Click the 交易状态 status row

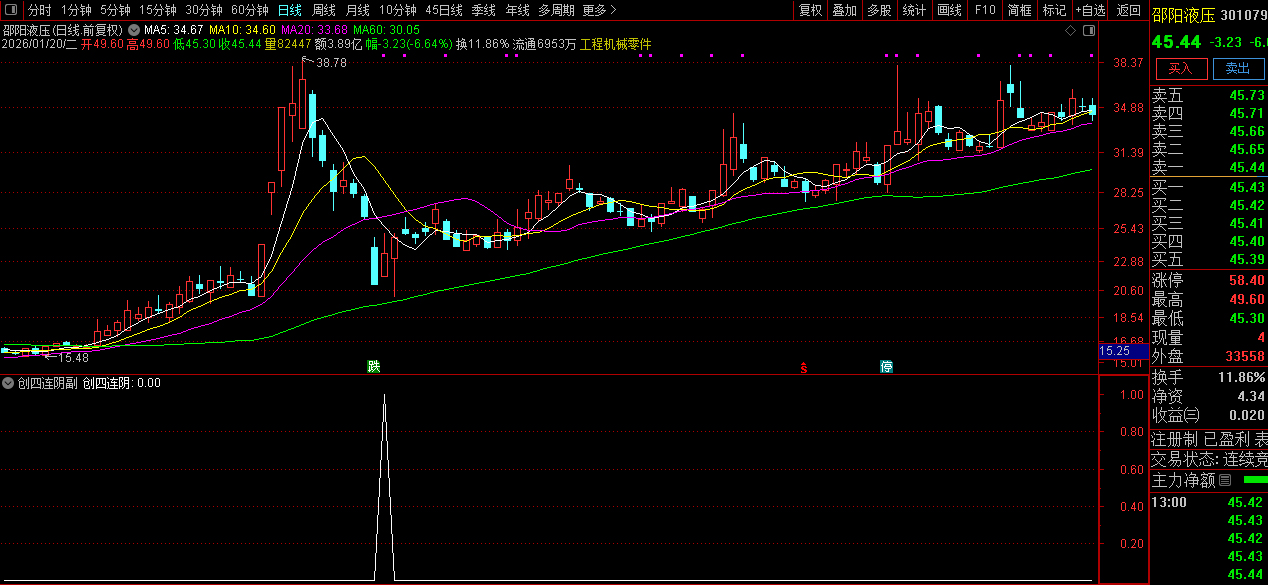point(1209,459)
